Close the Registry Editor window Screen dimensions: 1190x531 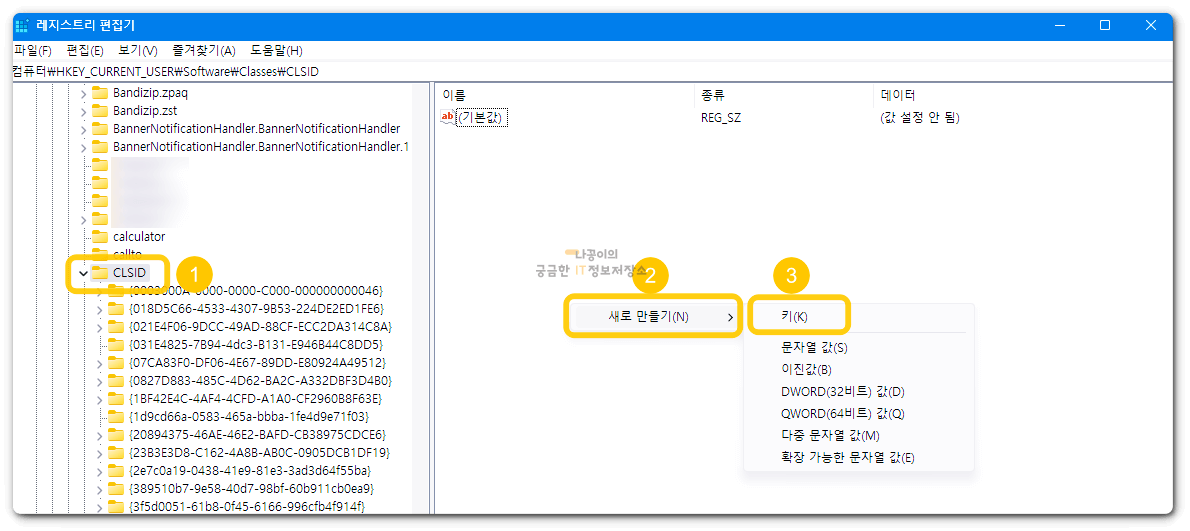pyautogui.click(x=1151, y=25)
